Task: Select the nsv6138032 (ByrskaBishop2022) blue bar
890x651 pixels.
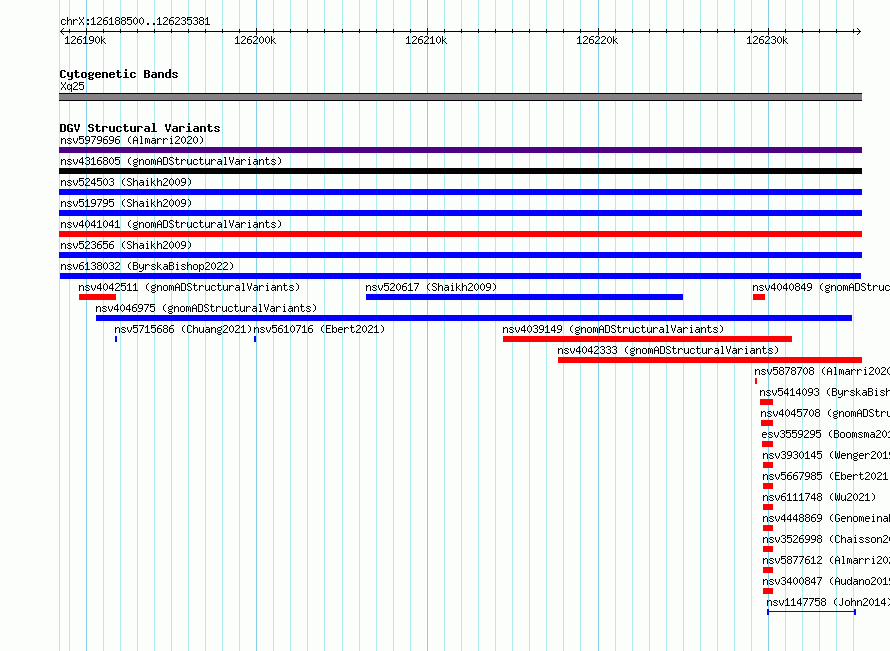Action: pyautogui.click(x=460, y=276)
